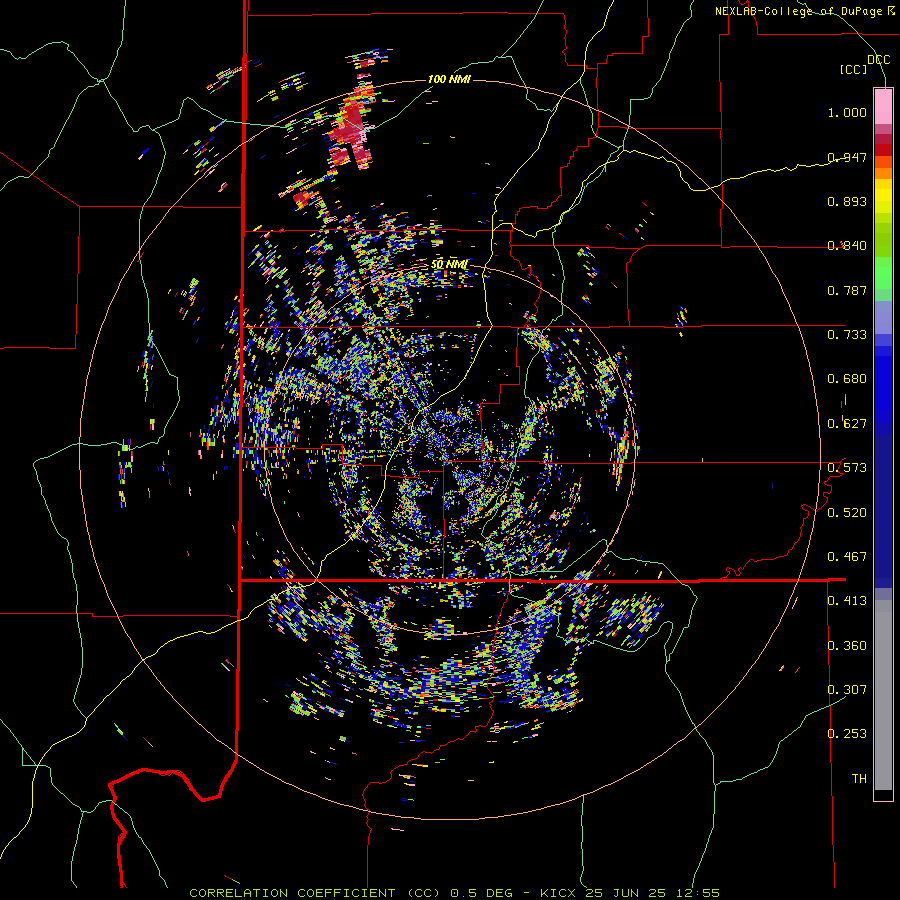Click the 0.840 scale value
The height and width of the screenshot is (900, 900).
pos(847,246)
